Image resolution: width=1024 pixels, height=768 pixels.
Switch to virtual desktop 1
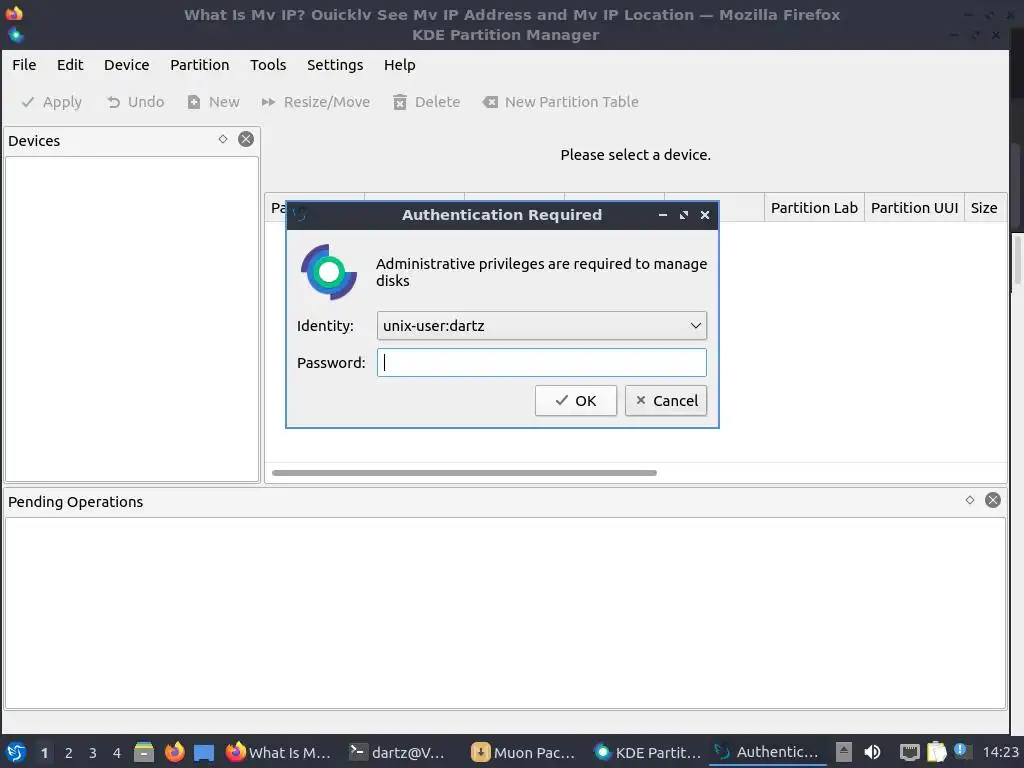44,753
